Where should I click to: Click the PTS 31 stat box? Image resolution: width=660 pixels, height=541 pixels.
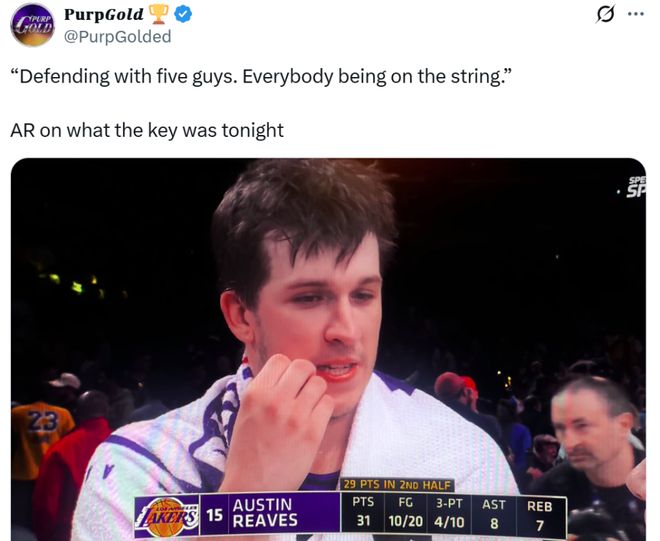(x=363, y=512)
